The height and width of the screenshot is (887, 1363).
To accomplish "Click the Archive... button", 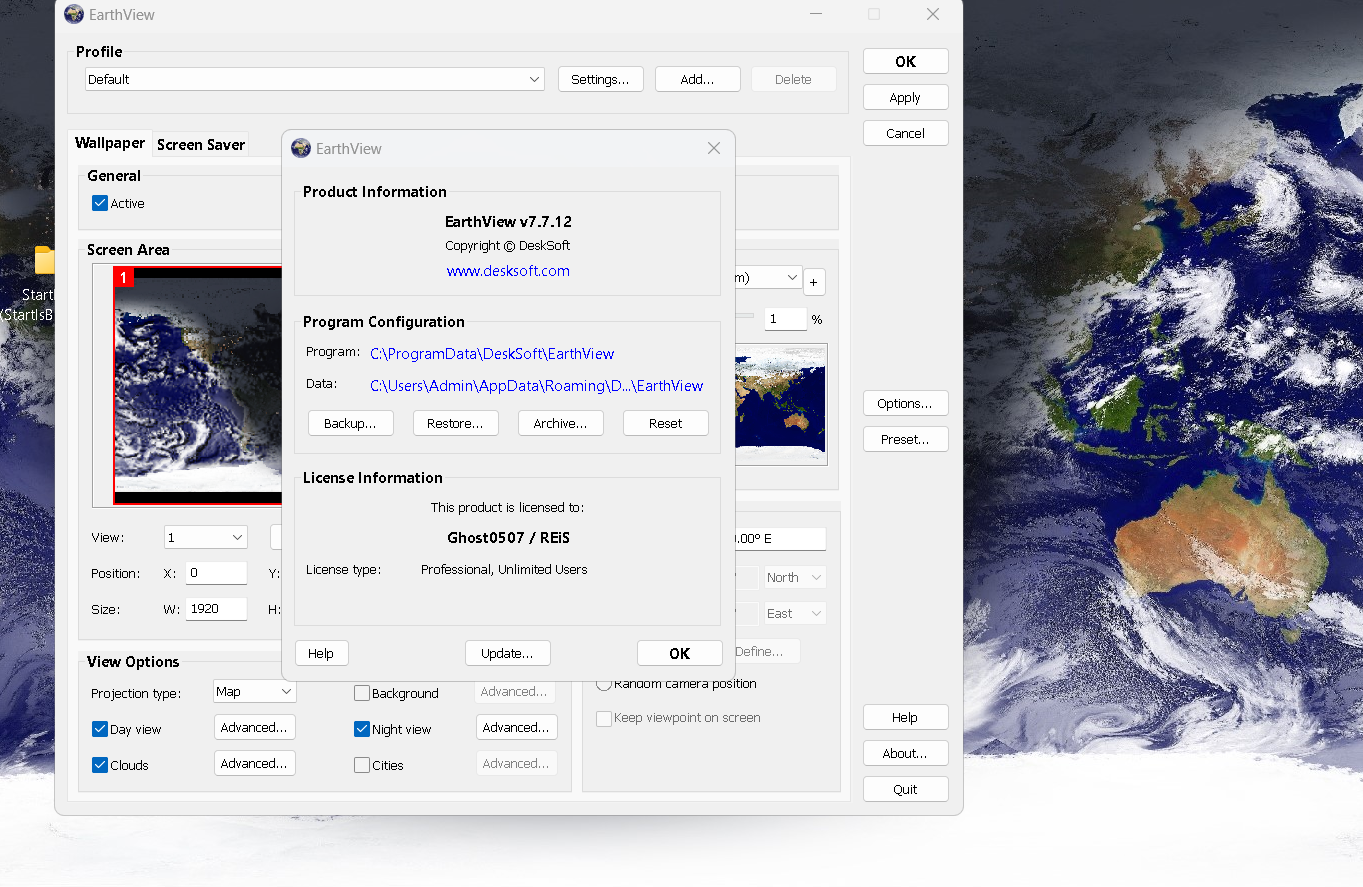I will (x=560, y=423).
